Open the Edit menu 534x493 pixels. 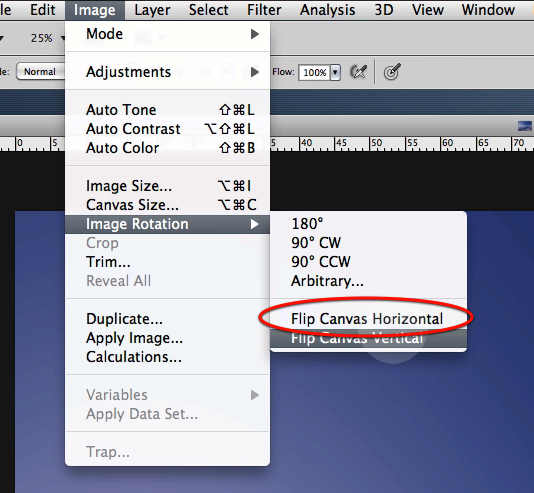[x=43, y=10]
